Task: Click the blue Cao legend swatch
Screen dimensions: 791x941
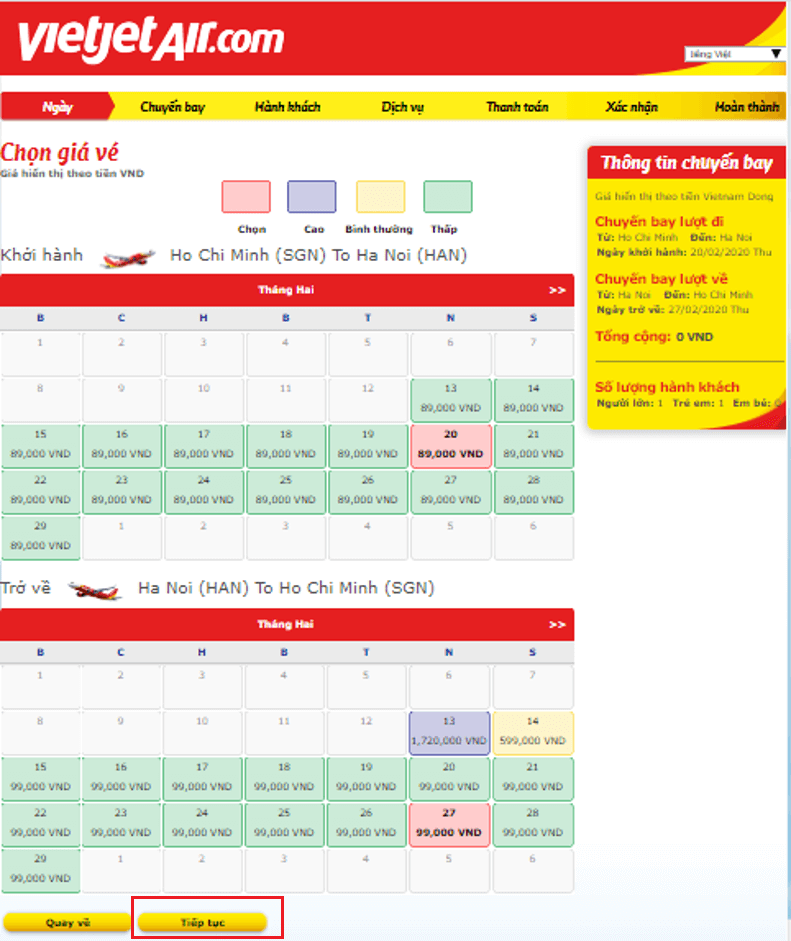Action: [312, 197]
